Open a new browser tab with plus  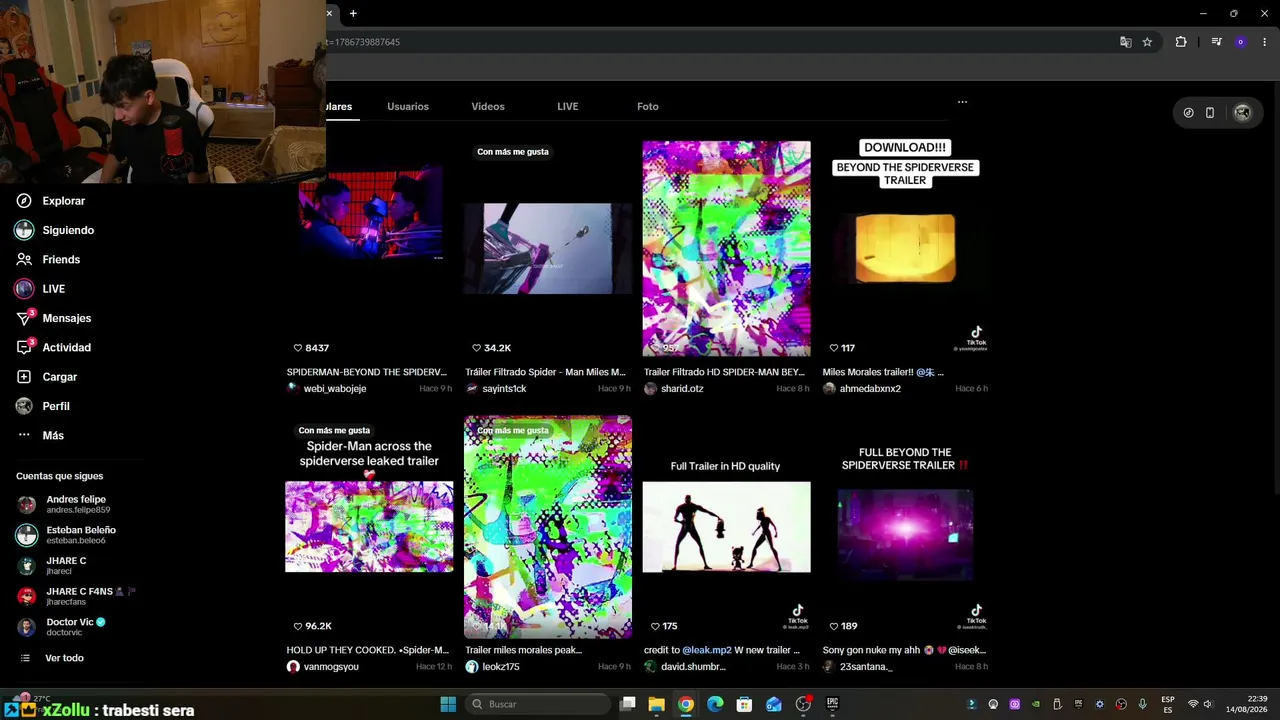point(353,13)
